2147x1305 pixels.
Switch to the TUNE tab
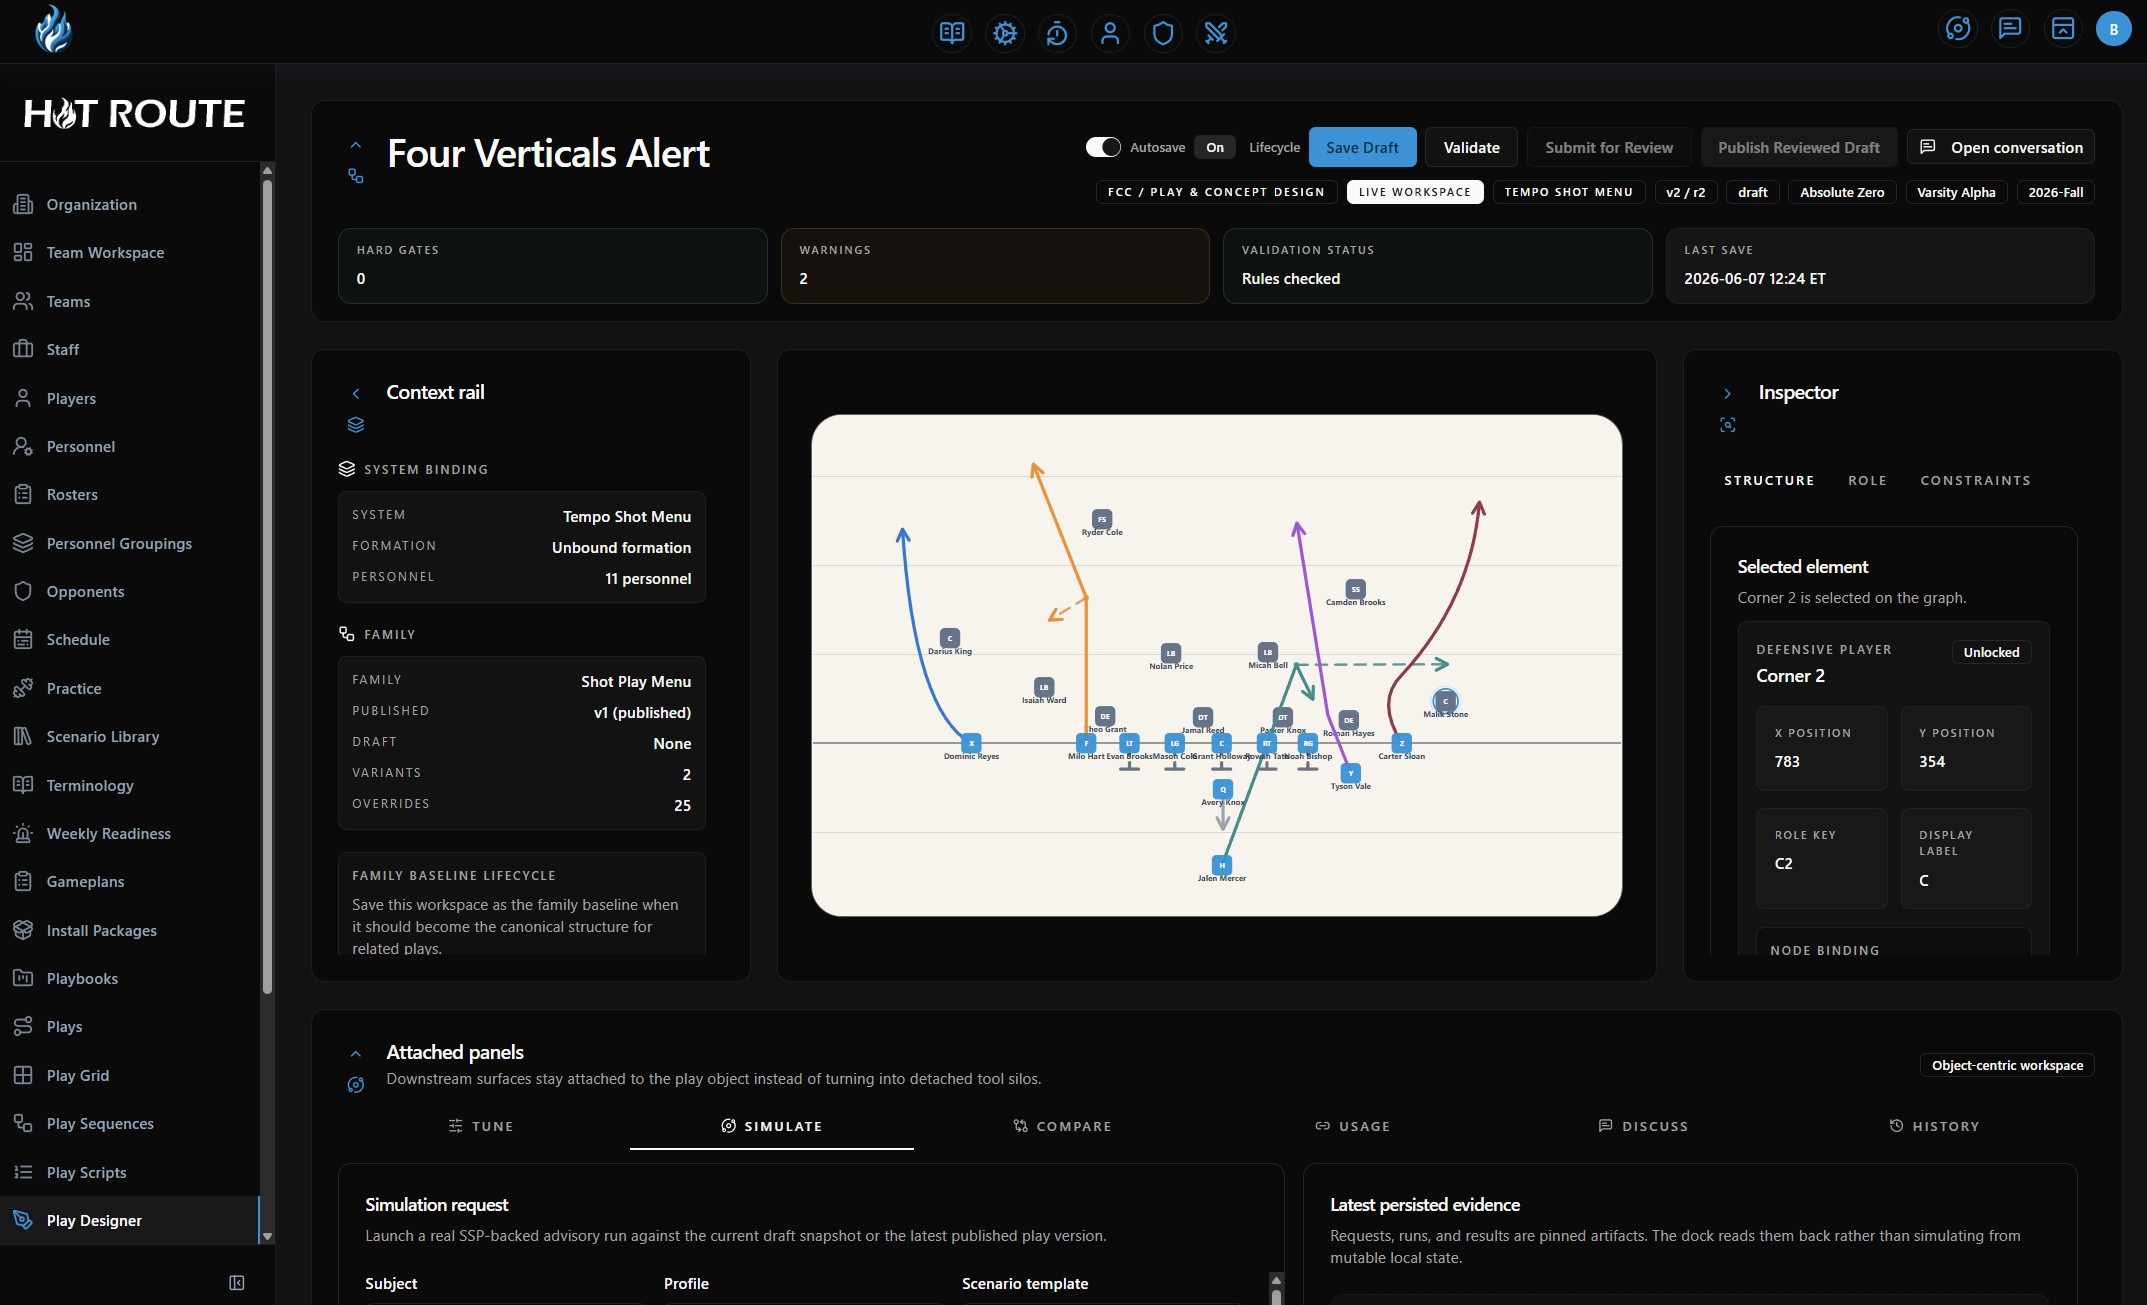pos(481,1126)
